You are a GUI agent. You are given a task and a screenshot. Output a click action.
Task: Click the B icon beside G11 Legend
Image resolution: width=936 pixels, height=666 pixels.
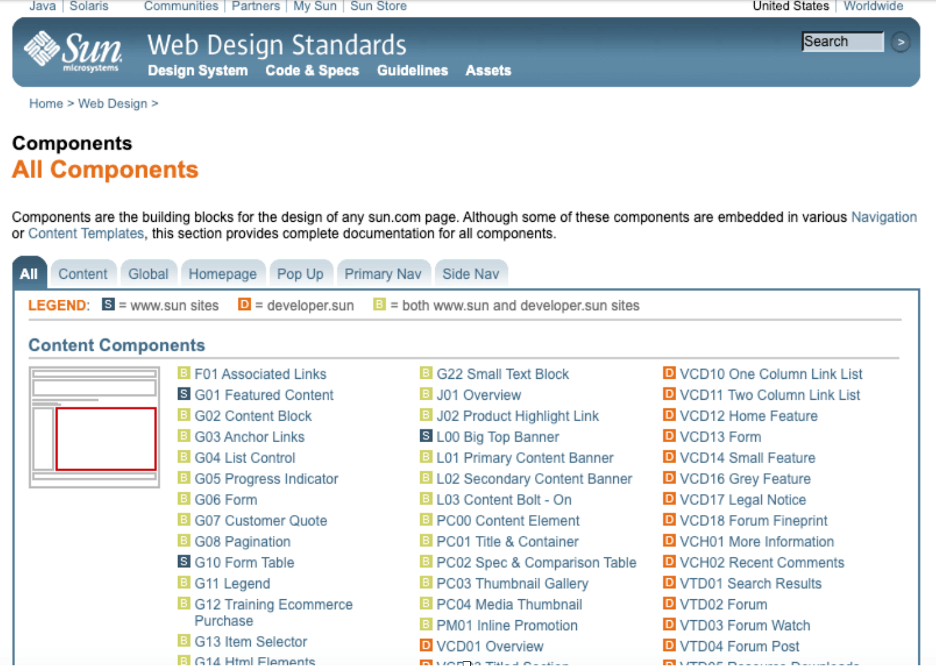(184, 582)
